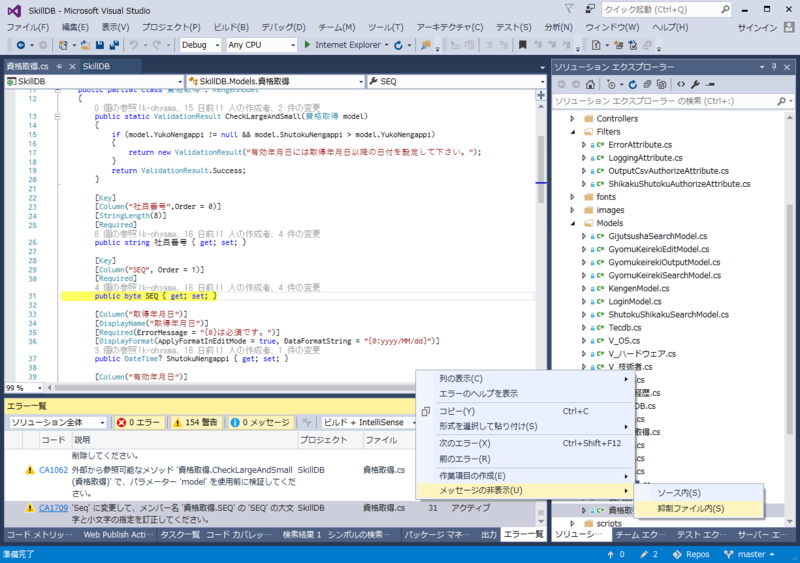The image size is (800, 563).
Task: Open the SkillDB project navigation dropdown
Action: pyautogui.click(x=94, y=81)
